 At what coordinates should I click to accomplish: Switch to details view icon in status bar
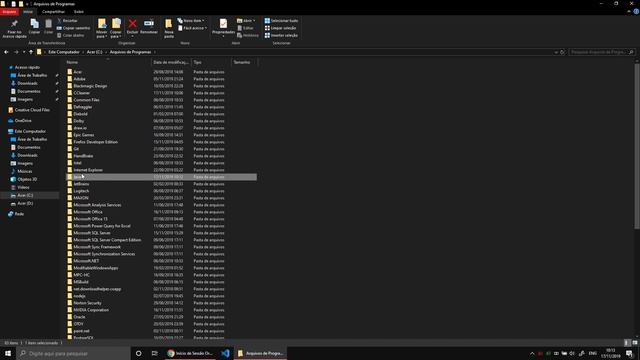[x=627, y=343]
